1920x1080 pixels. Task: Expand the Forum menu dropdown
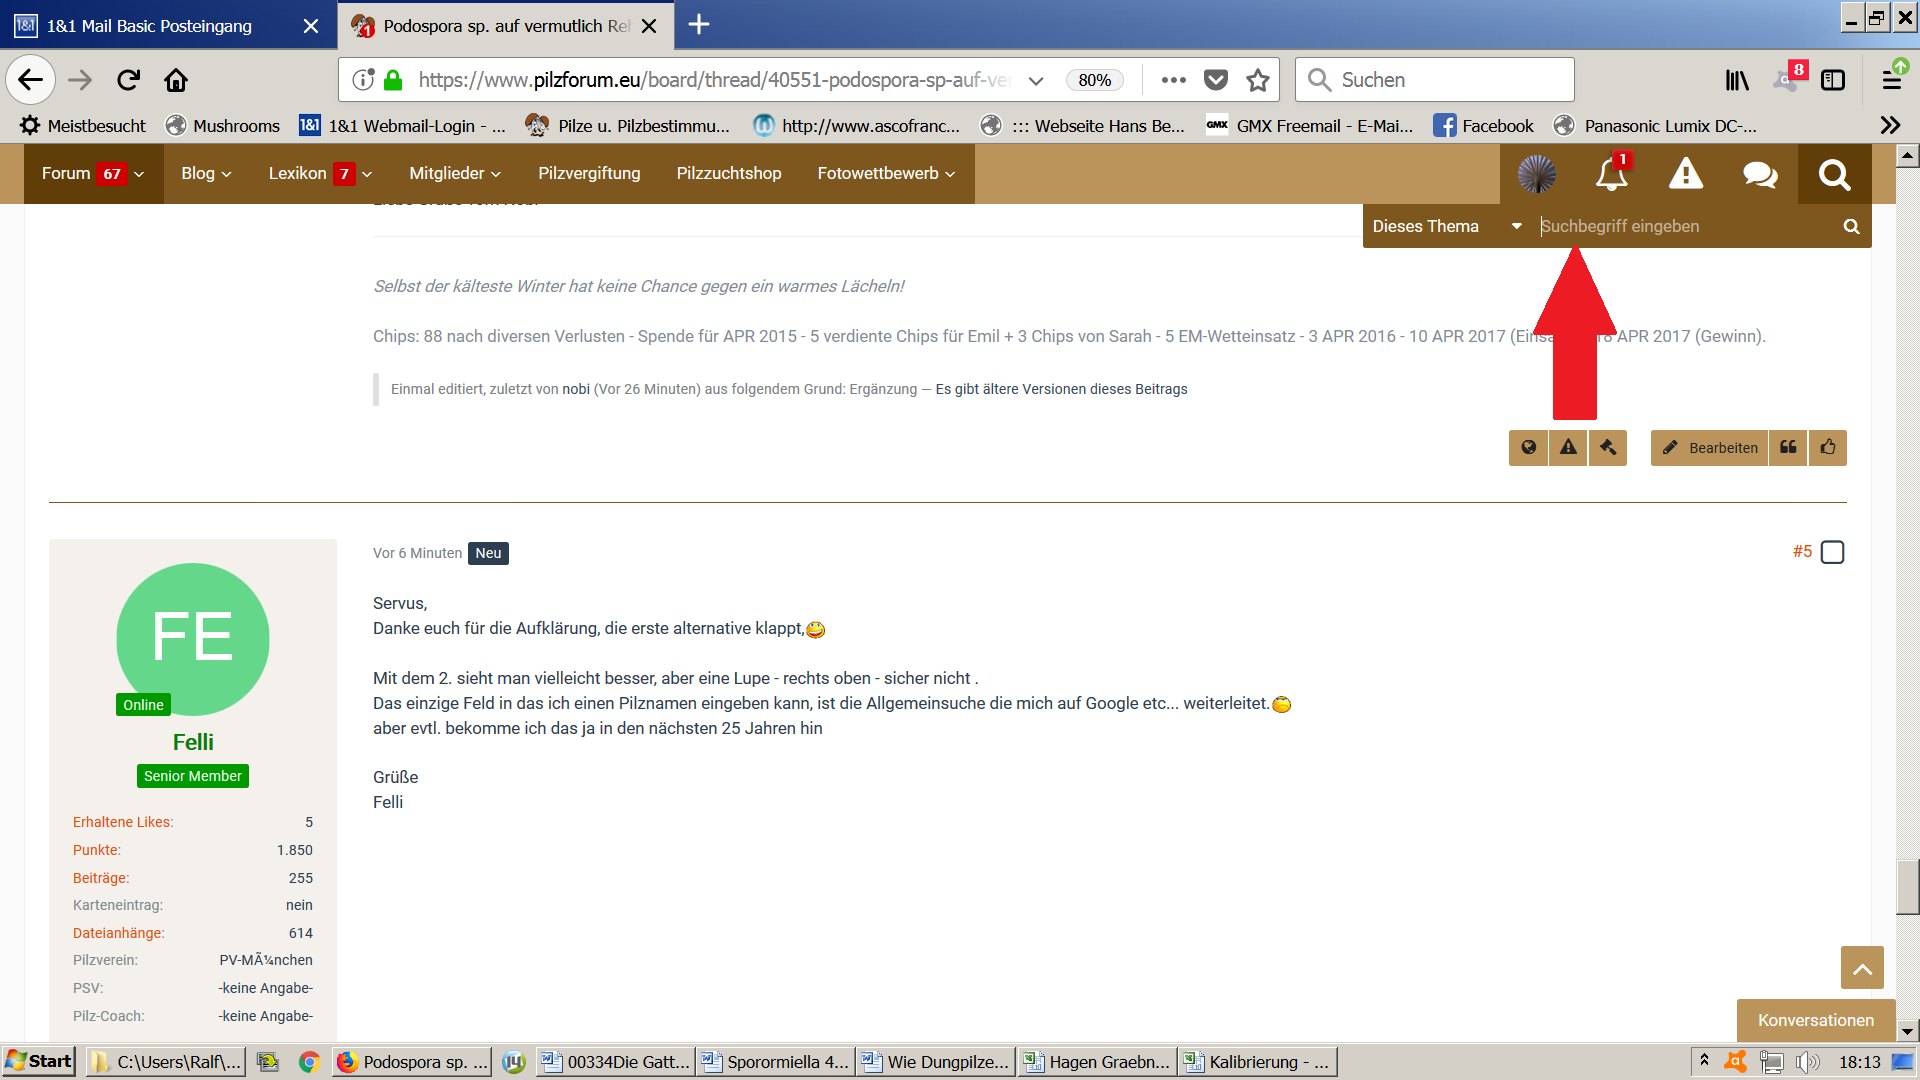pos(92,174)
